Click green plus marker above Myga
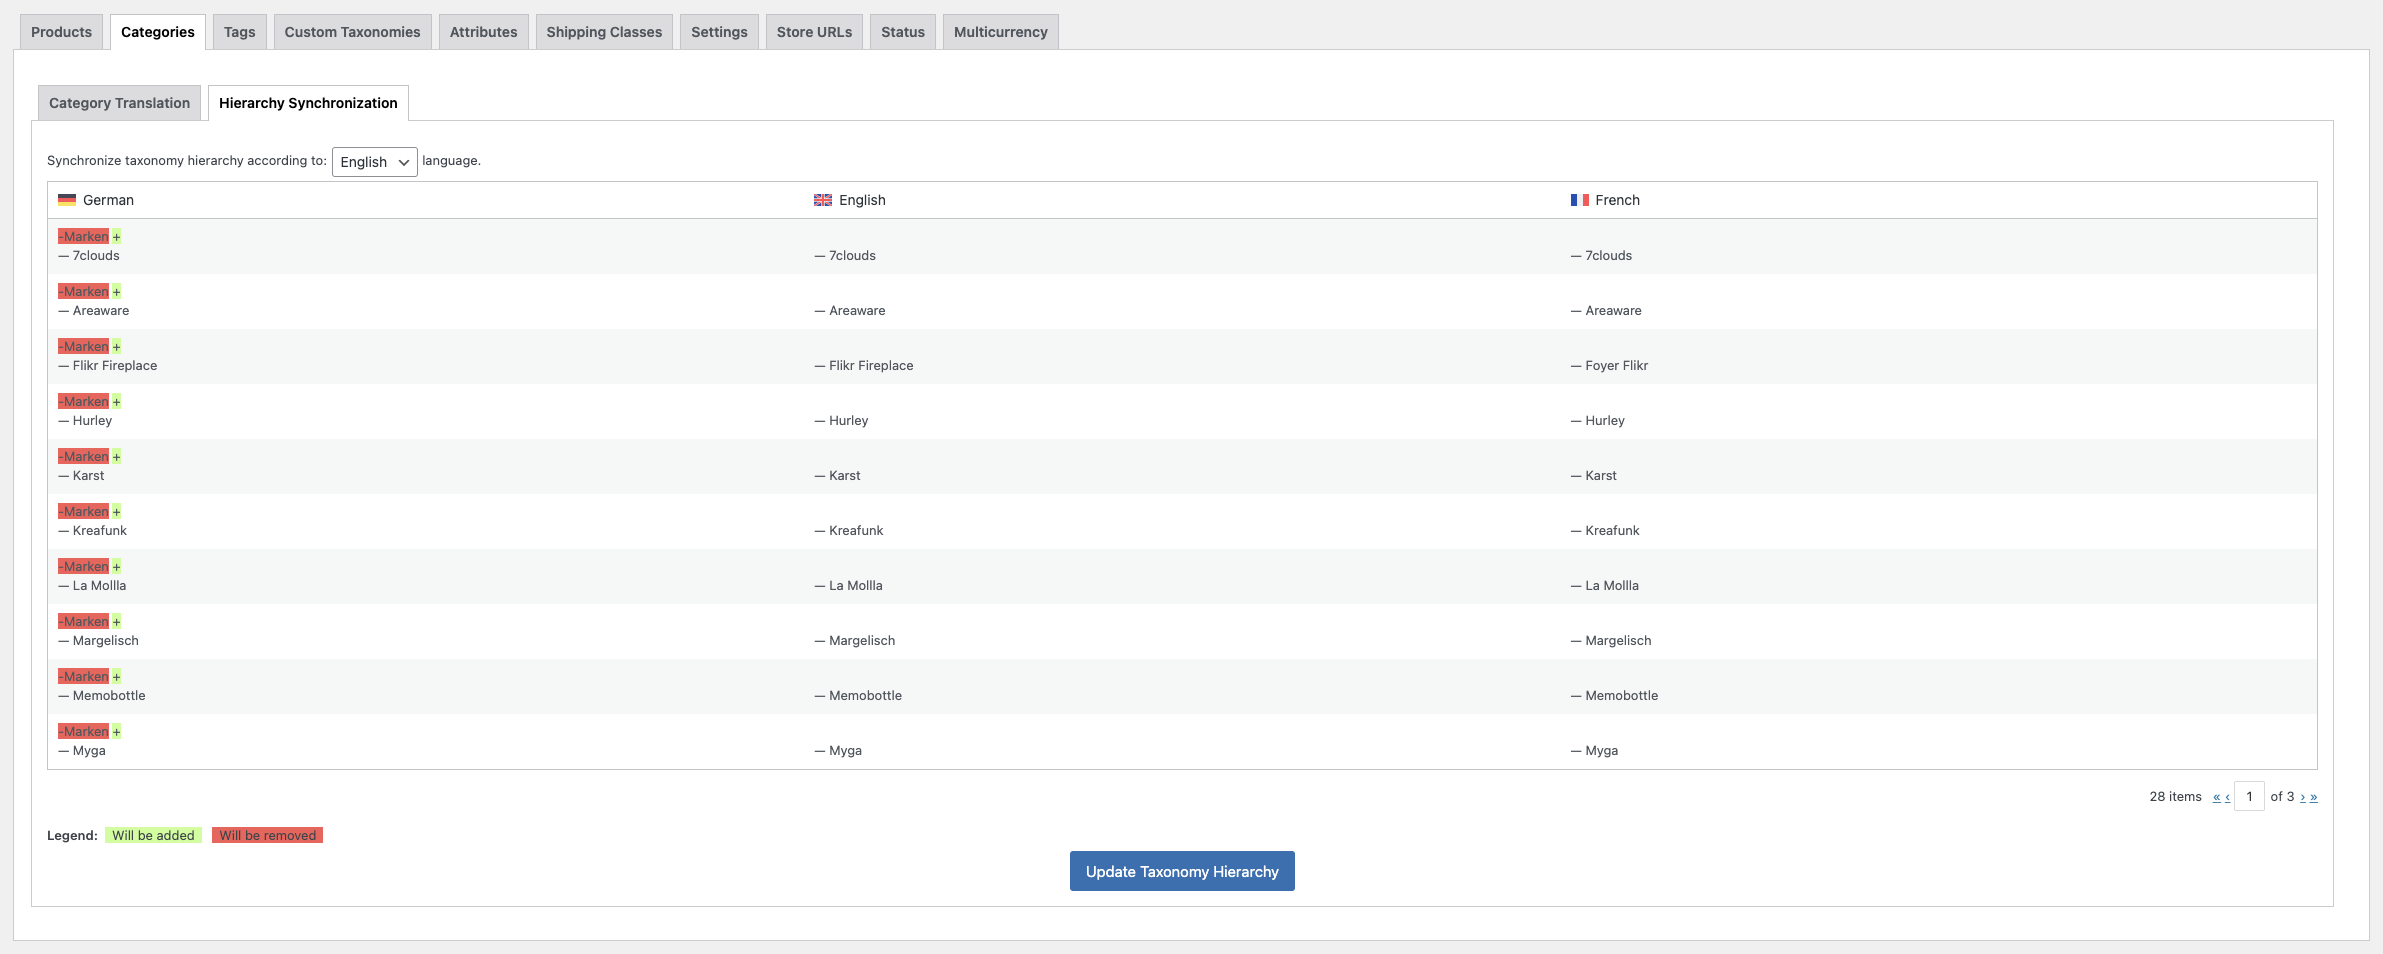The image size is (2383, 954). (x=116, y=732)
